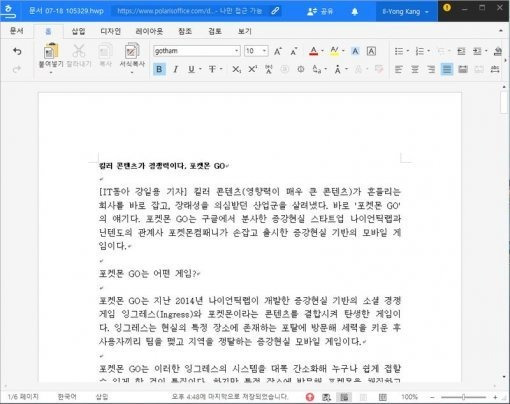Click the 100% zoom level
The image size is (510, 404).
click(x=409, y=397)
